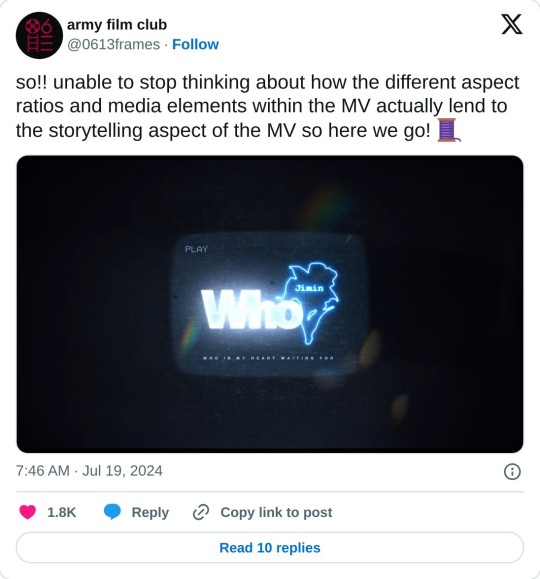
Task: Open the @0613frames handle link
Action: [x=113, y=44]
